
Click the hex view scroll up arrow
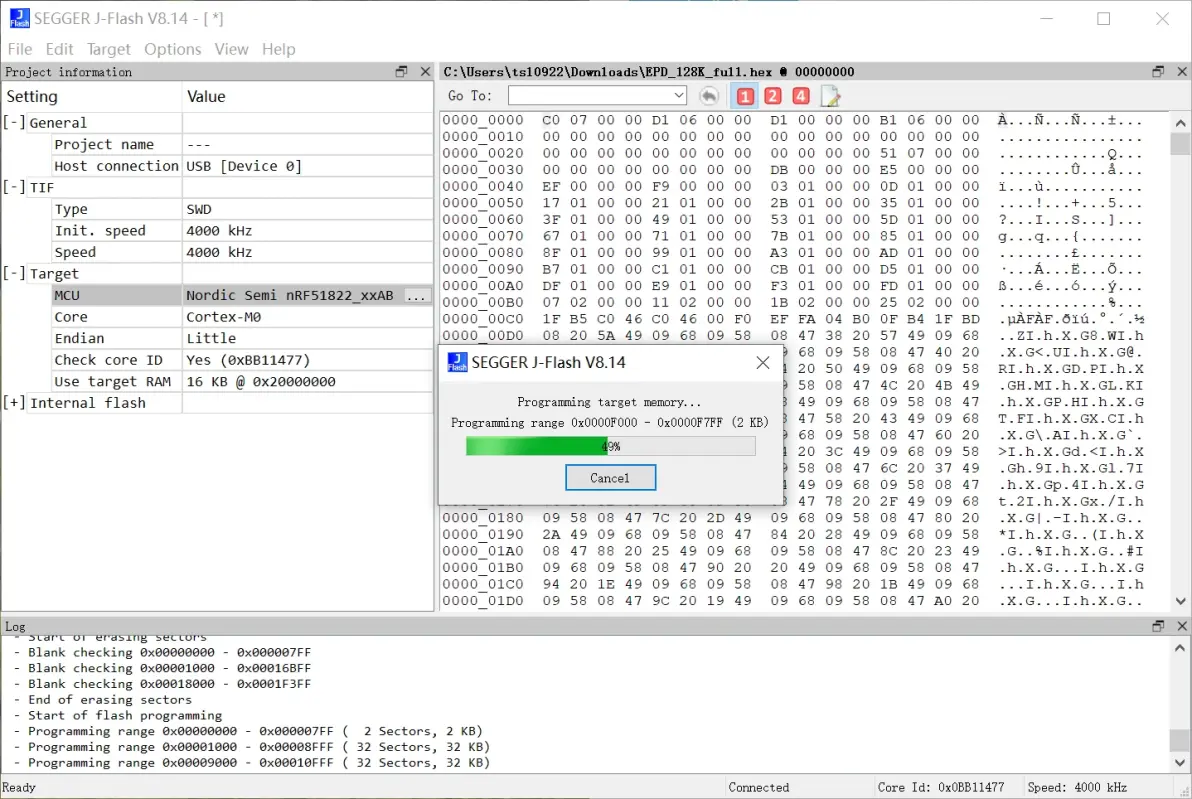tap(1180, 122)
